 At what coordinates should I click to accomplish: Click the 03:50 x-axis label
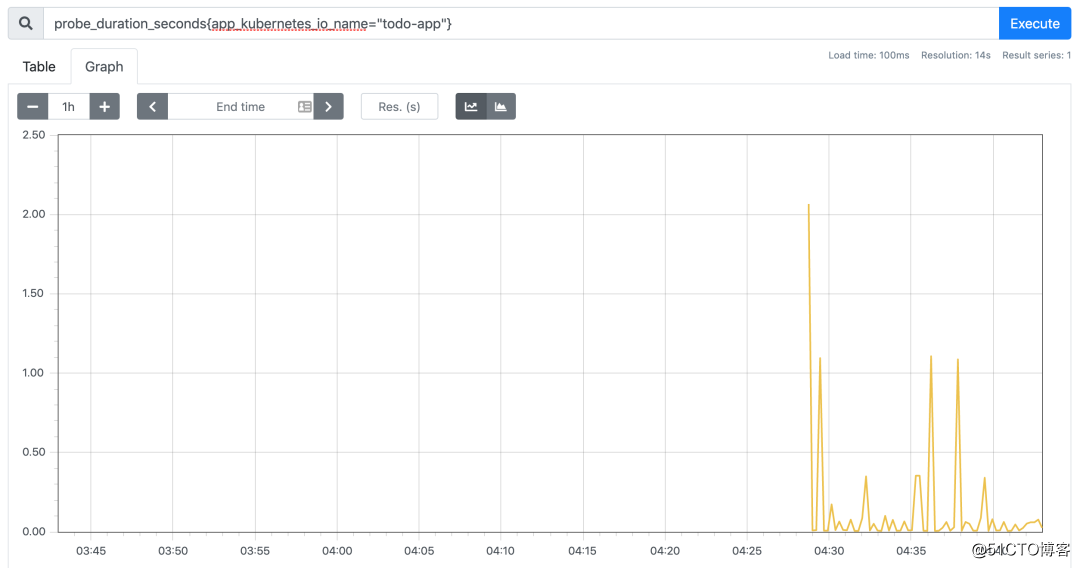pos(173,551)
